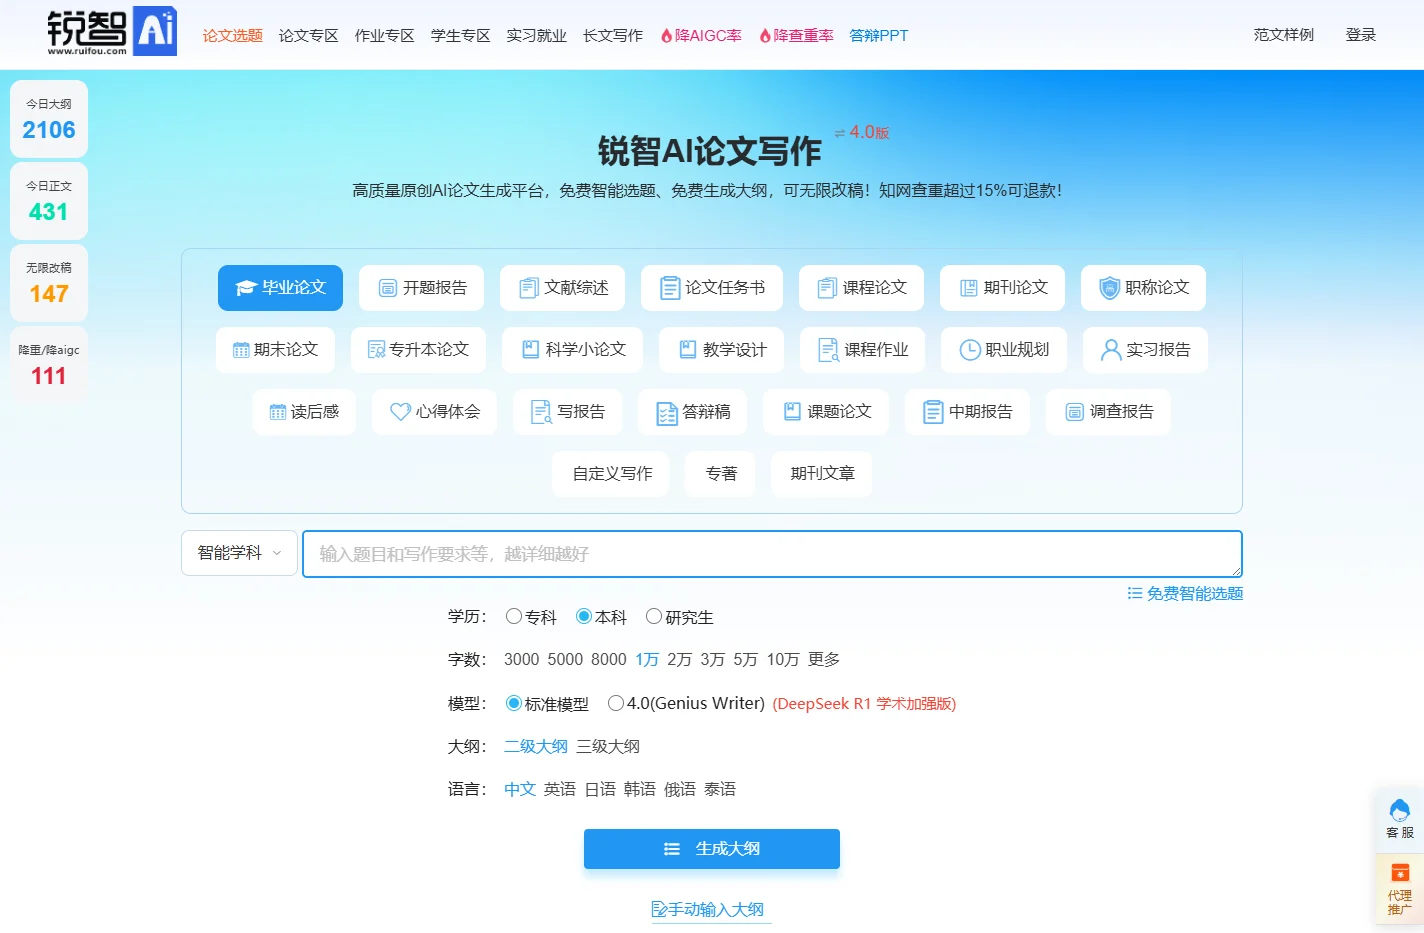Viewport: 1424px width, 933px height.
Task: Choose 二级大纲 outline level
Action: coord(536,747)
